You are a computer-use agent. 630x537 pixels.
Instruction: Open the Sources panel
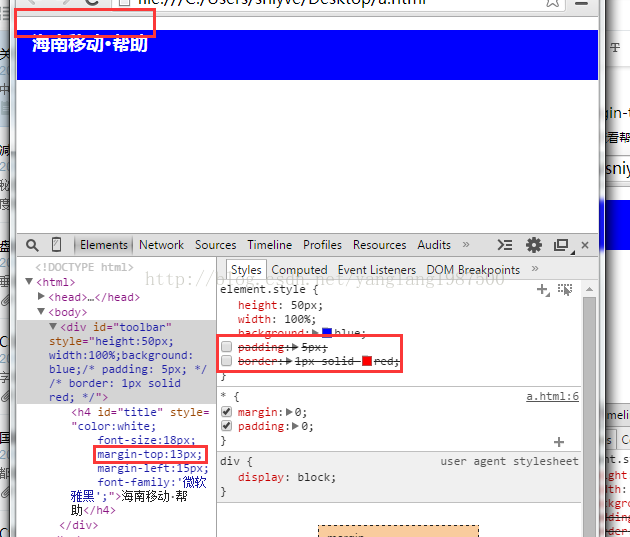[x=215, y=245]
